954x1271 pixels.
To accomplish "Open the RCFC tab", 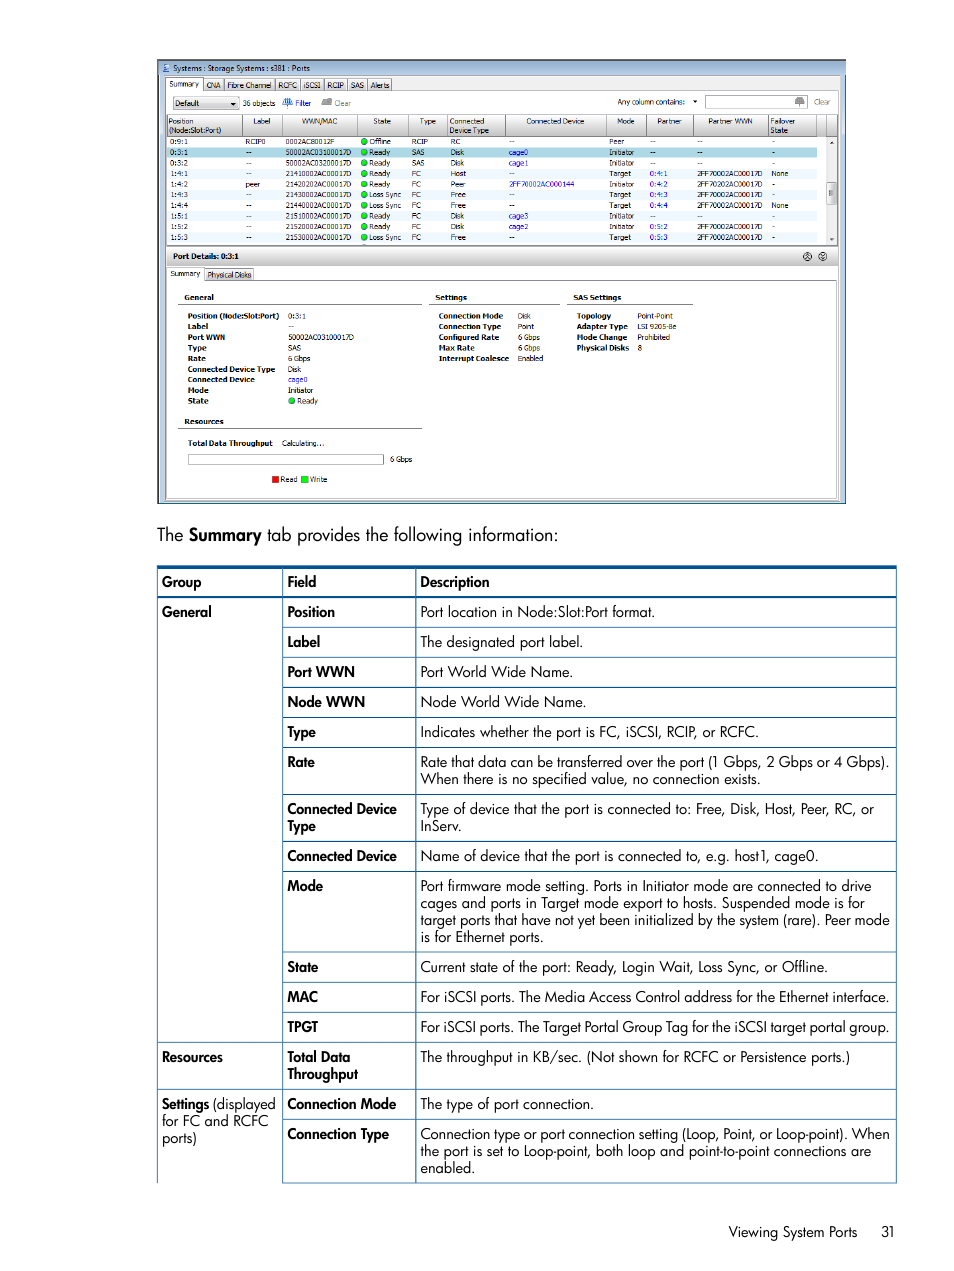I will (288, 85).
